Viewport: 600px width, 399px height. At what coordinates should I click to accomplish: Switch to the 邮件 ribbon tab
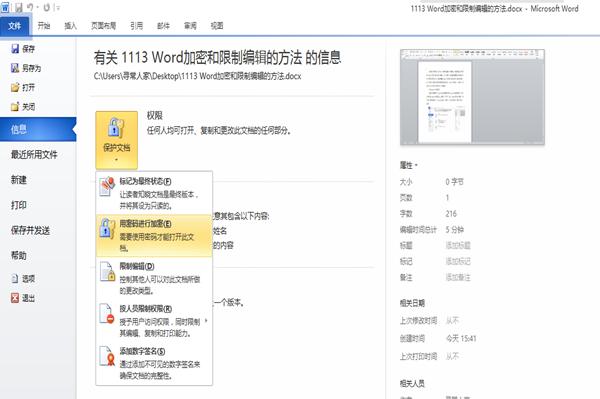pos(163,26)
